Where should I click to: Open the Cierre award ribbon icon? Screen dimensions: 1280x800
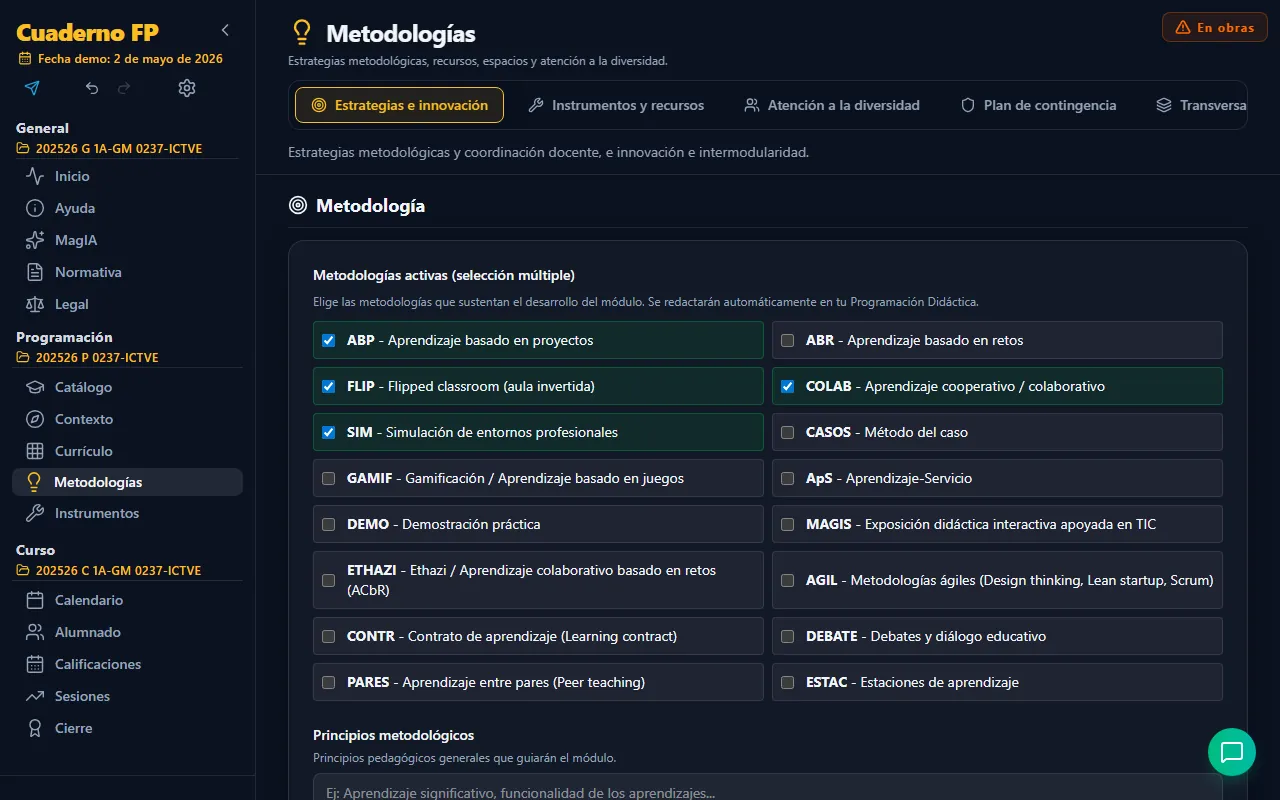point(35,728)
